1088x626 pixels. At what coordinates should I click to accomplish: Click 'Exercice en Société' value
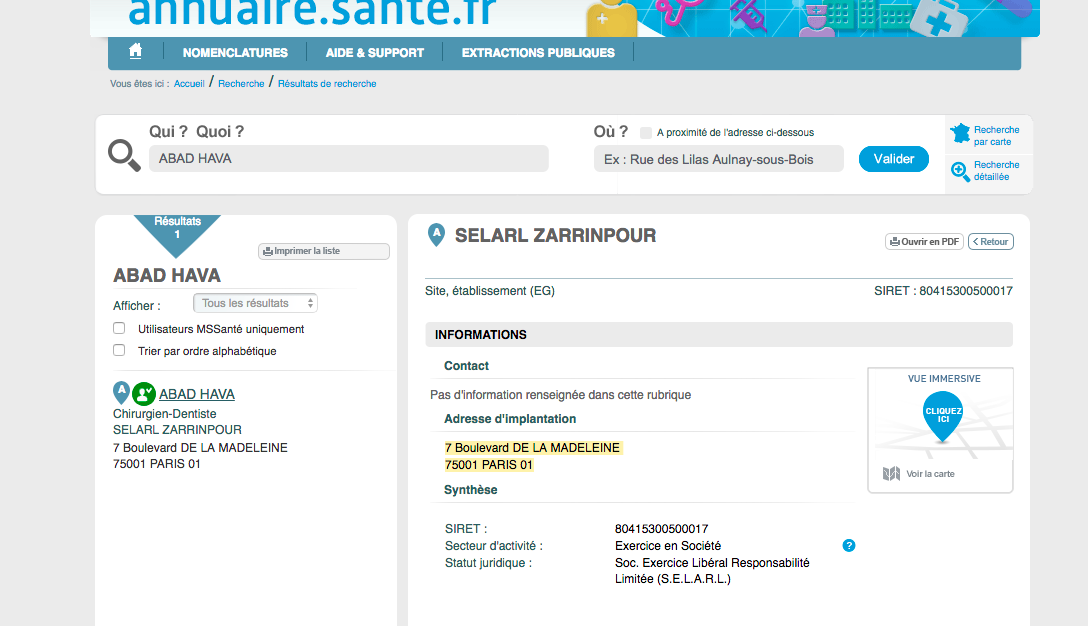tap(668, 545)
